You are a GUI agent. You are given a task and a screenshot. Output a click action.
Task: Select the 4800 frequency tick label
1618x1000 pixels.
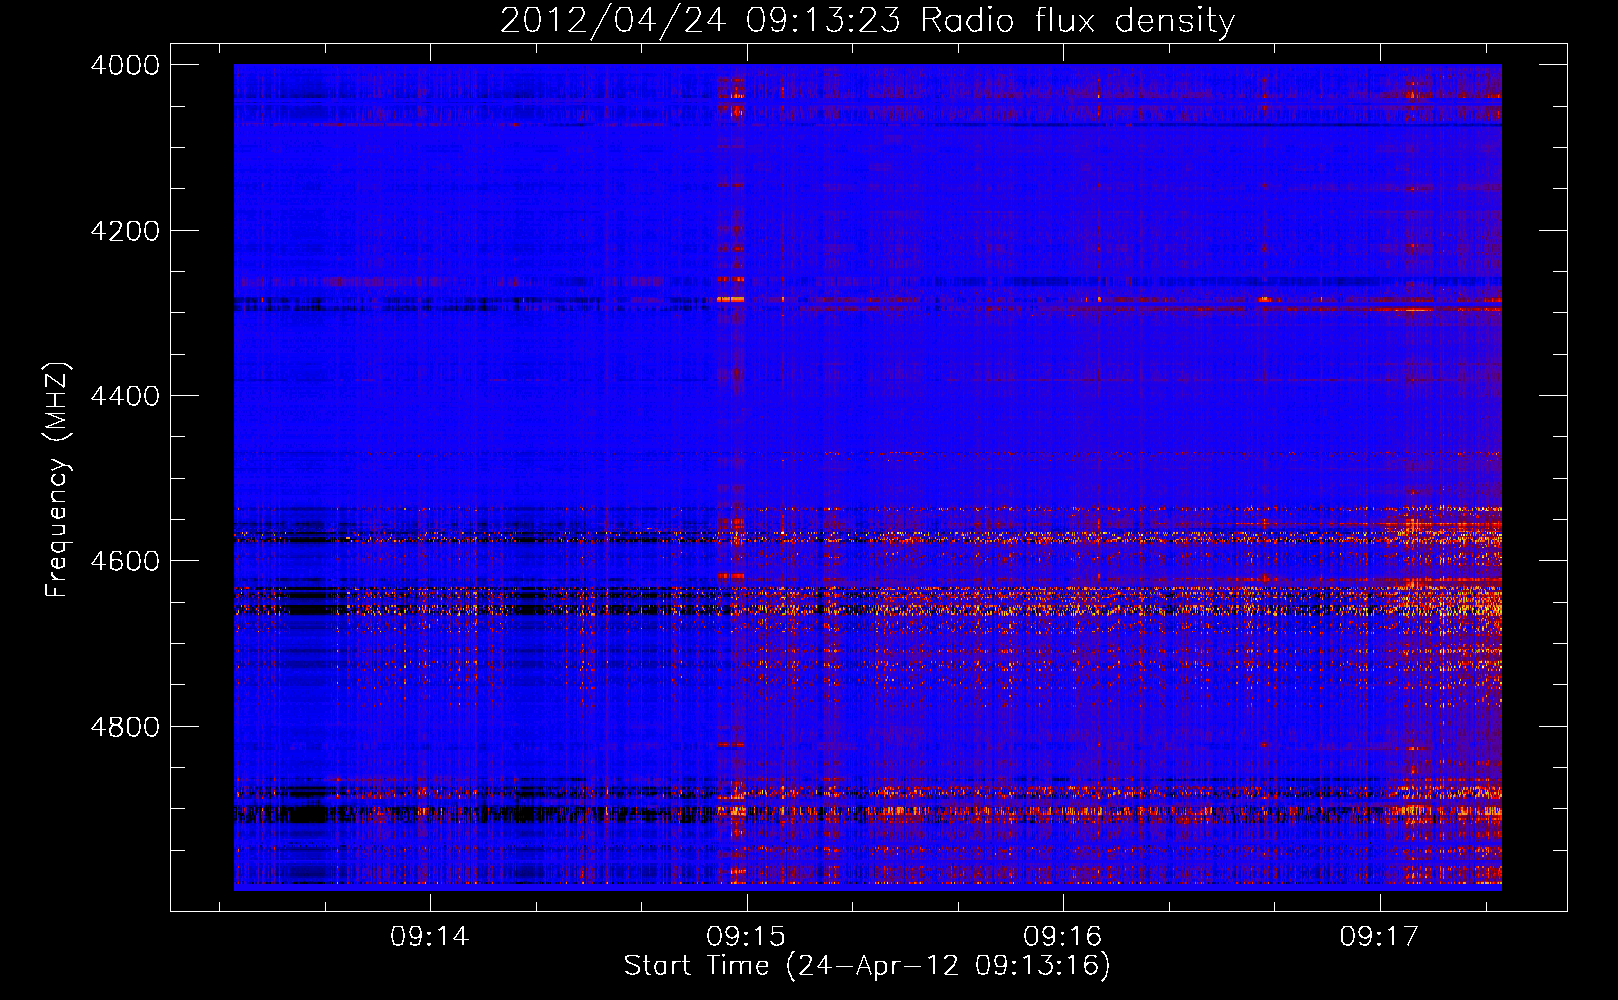pos(125,726)
